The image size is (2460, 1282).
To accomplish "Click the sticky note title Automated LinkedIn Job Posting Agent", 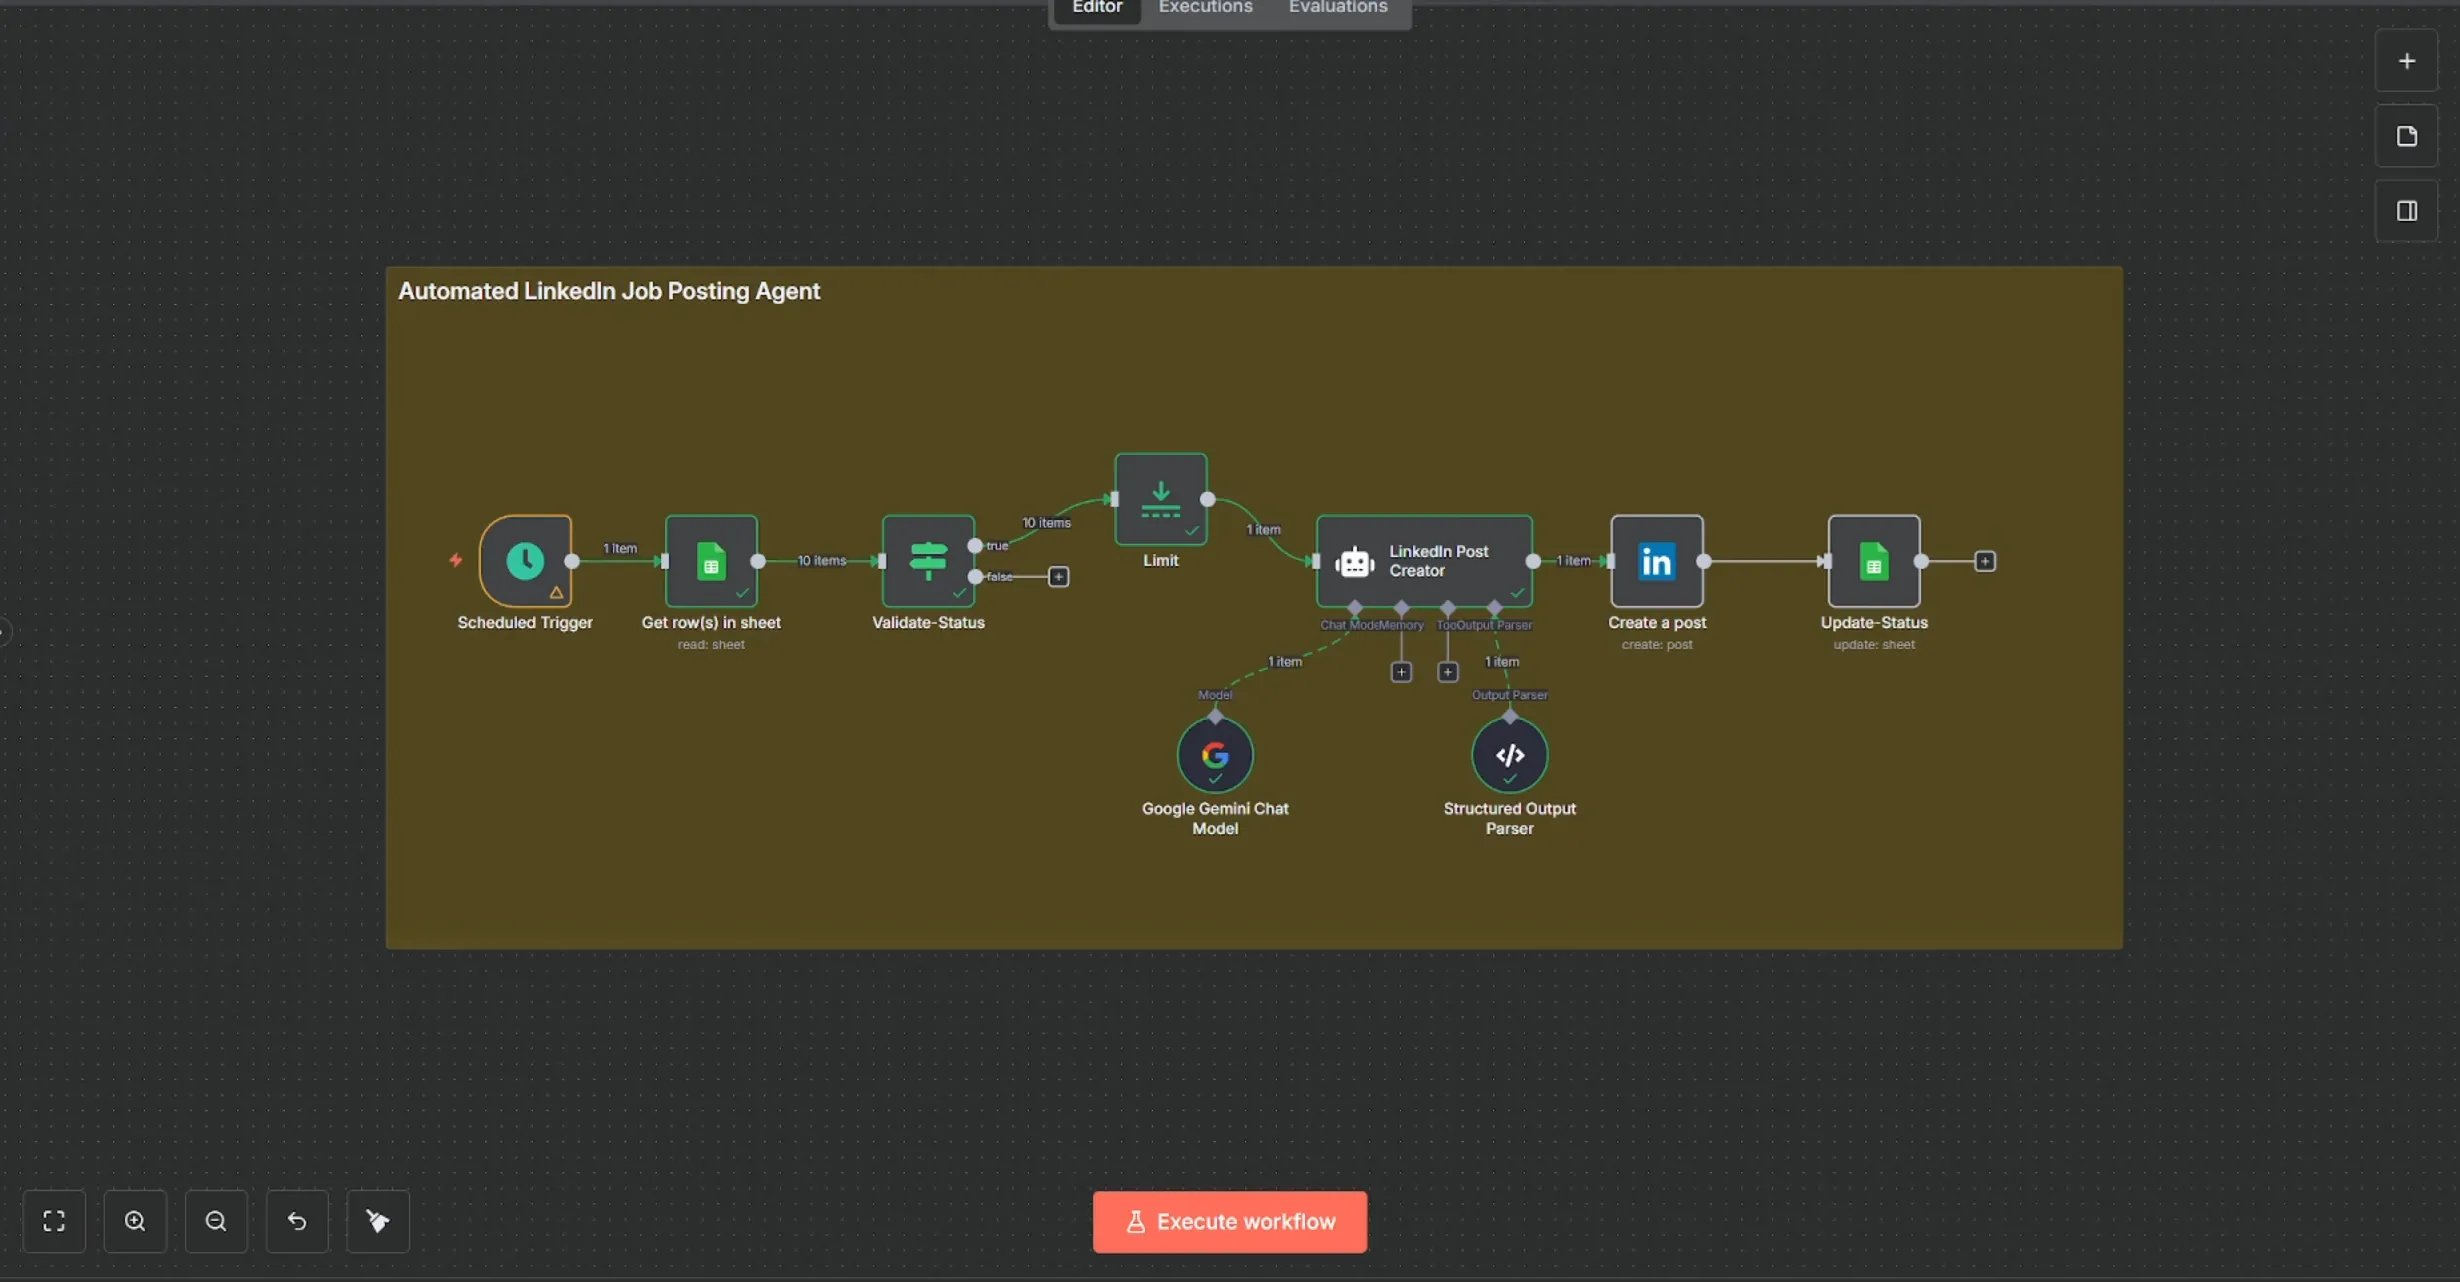I will click(x=609, y=291).
